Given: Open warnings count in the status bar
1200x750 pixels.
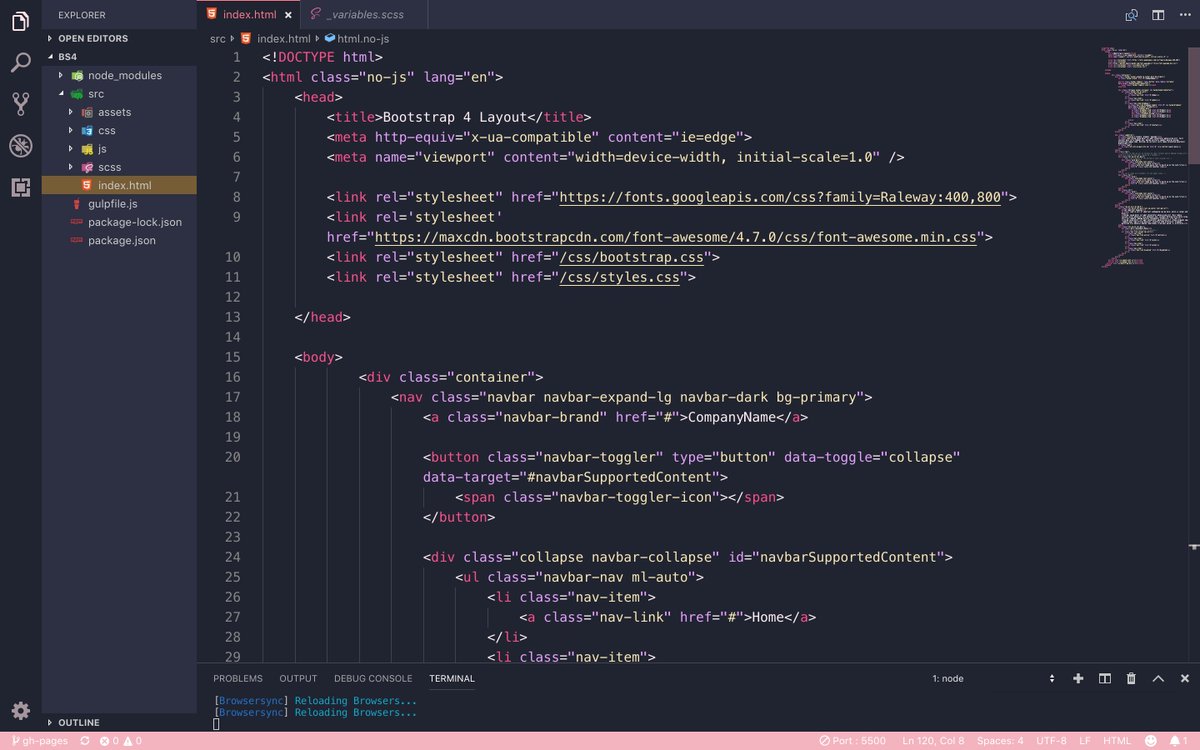Looking at the screenshot, I should point(131,741).
